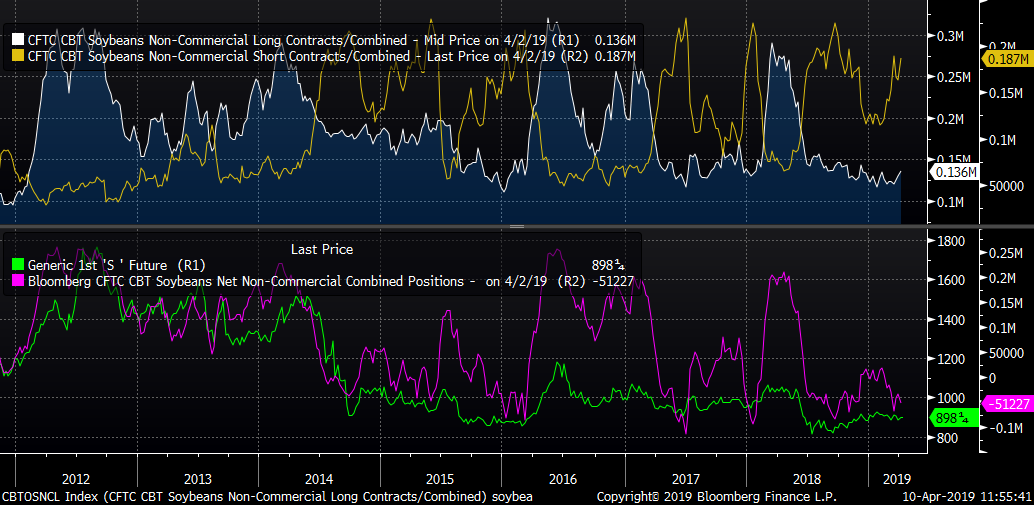The image size is (1034, 505).
Task: Click the green Generic 1st 'S' Future swatch
Action: coord(15,266)
